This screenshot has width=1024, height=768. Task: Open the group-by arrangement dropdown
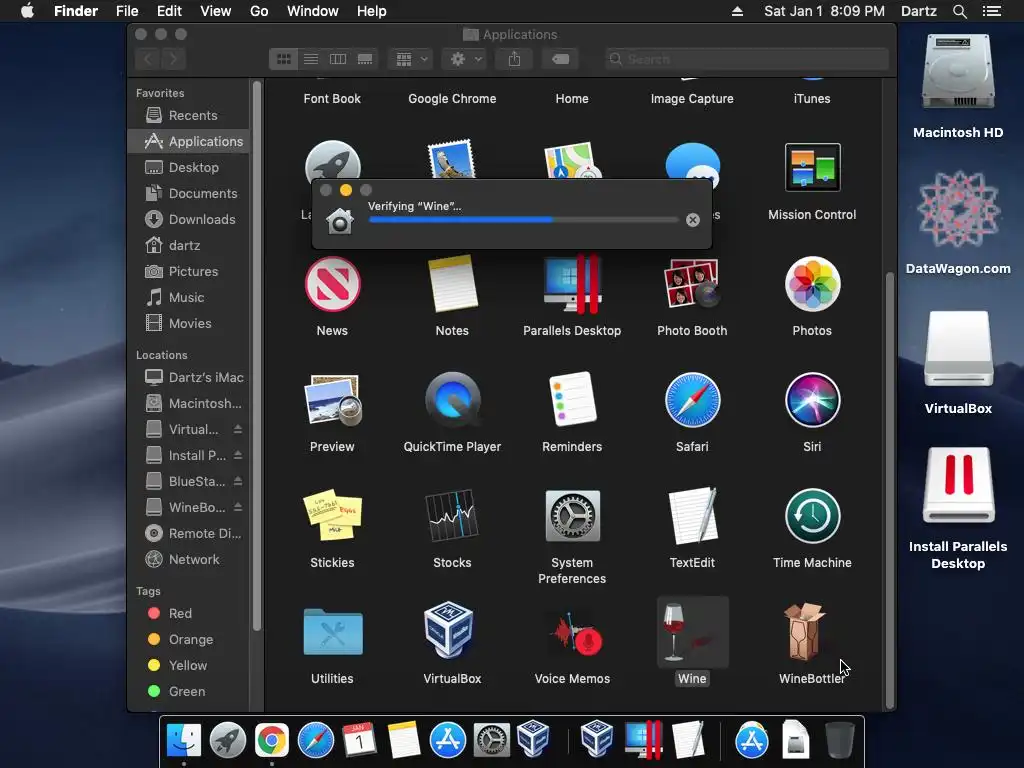(x=411, y=59)
